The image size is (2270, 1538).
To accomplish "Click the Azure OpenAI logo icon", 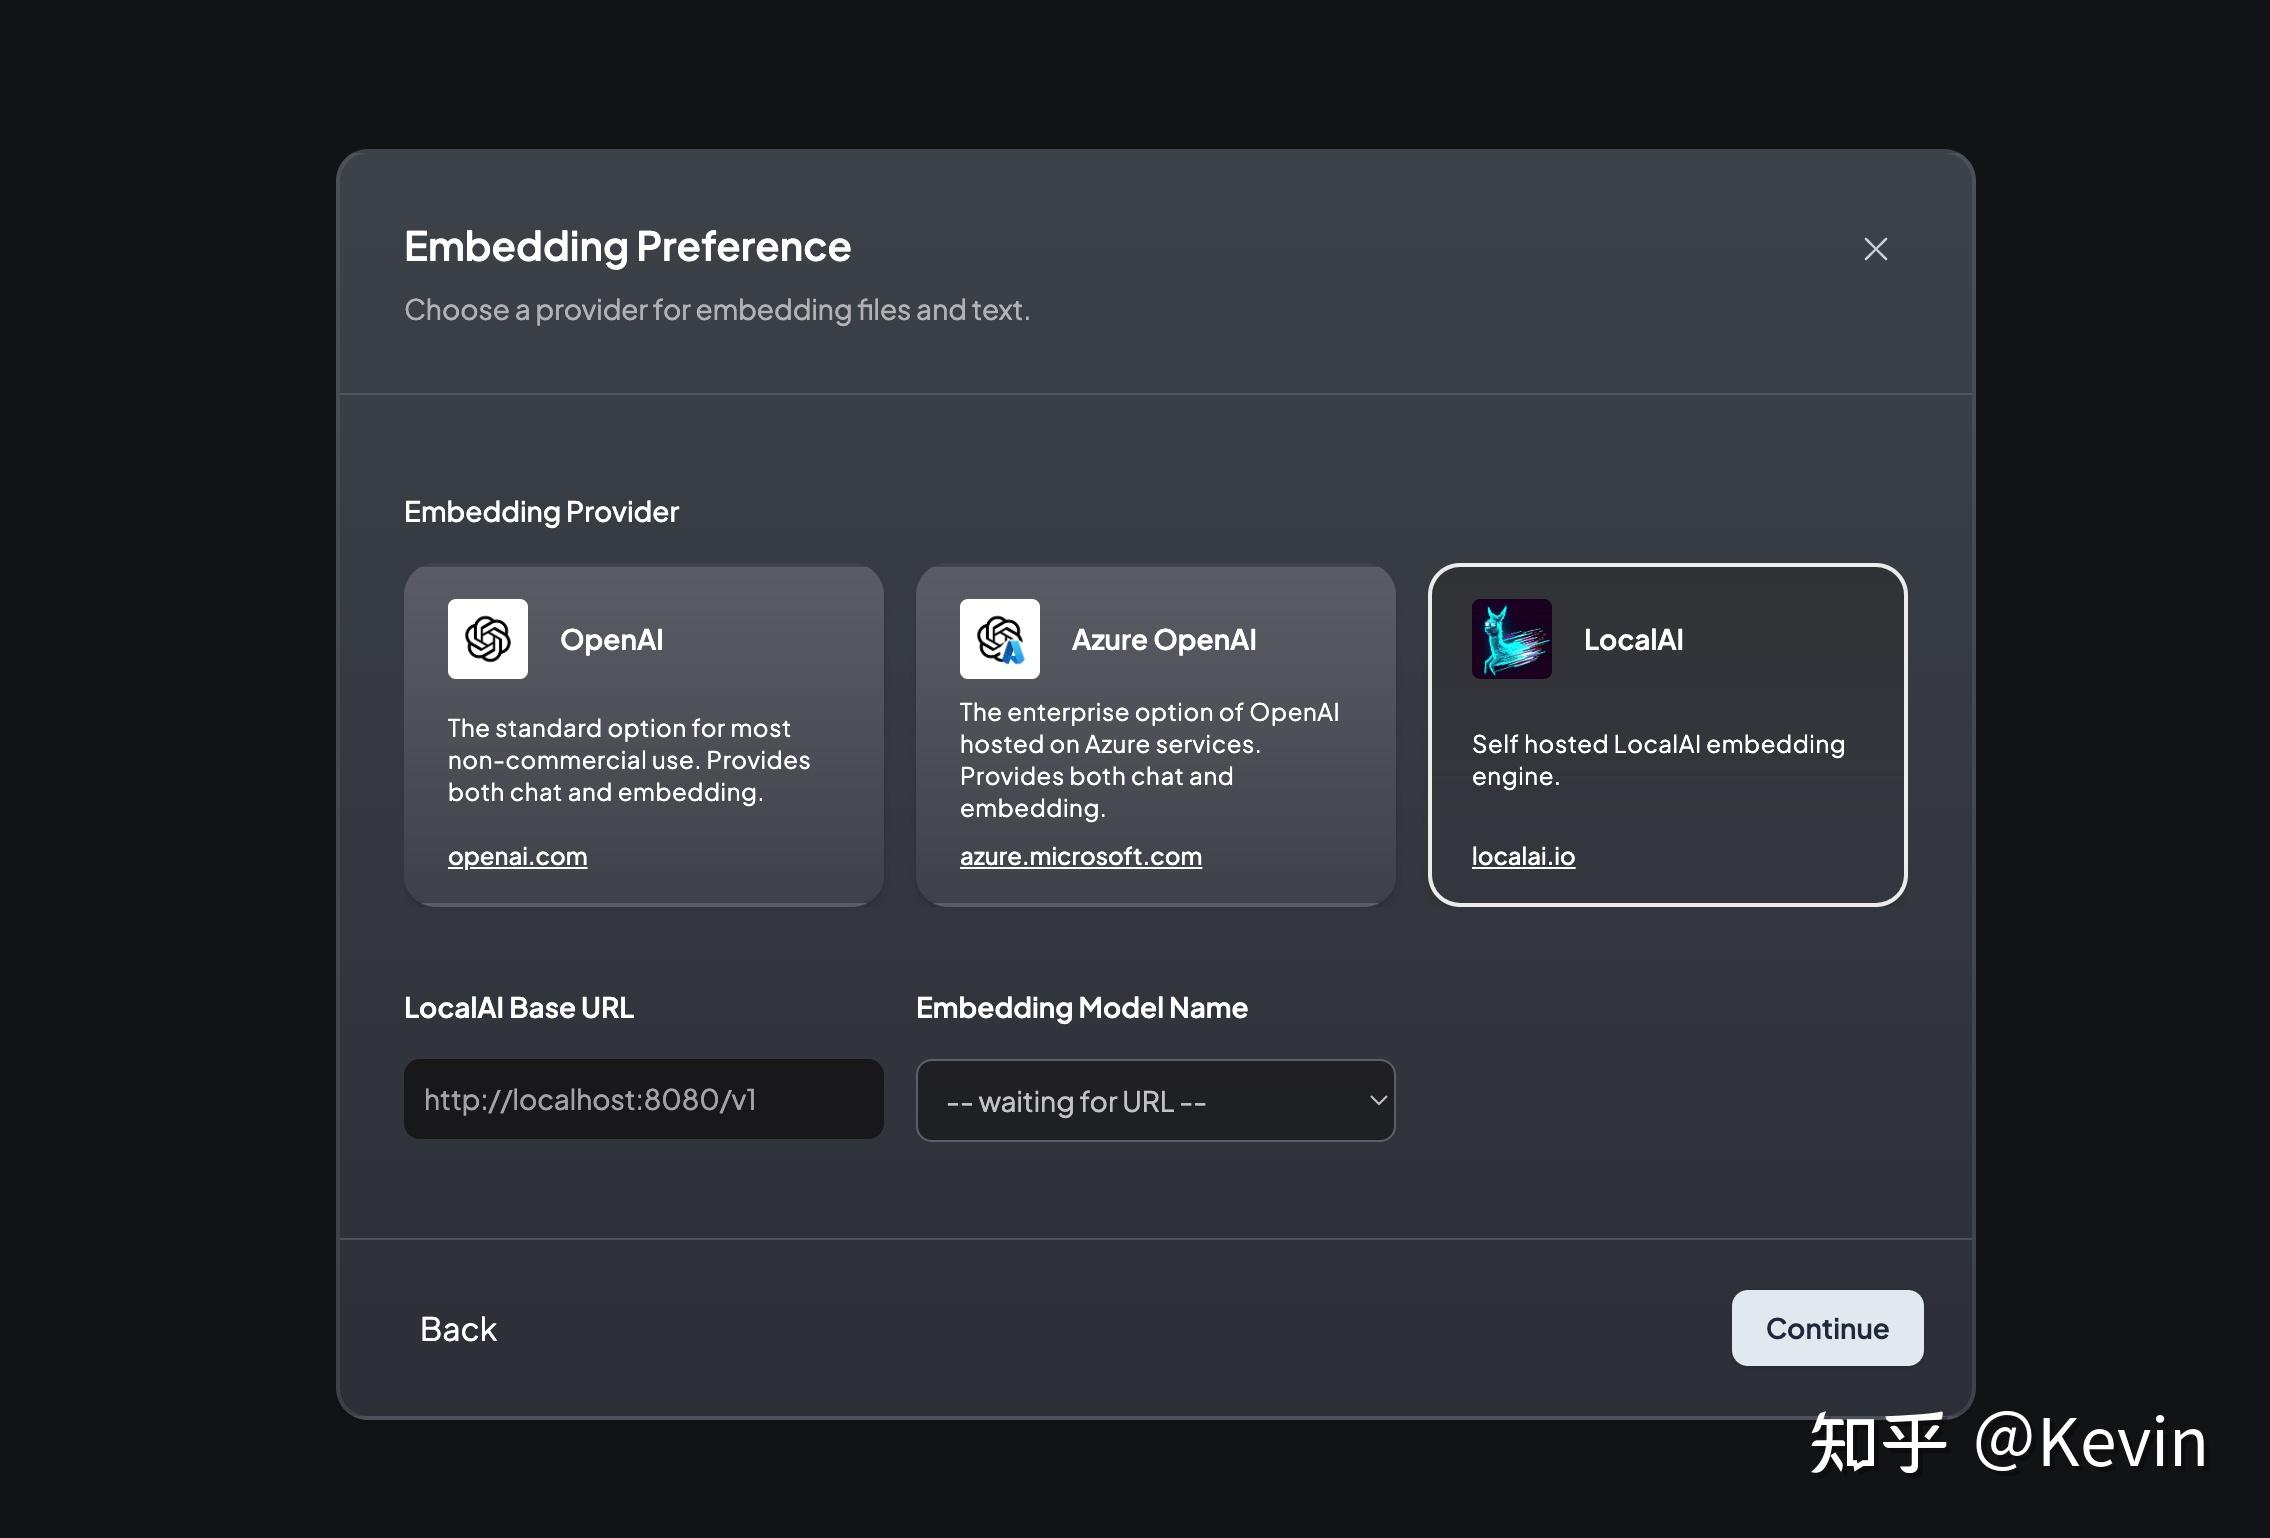I will (x=999, y=639).
